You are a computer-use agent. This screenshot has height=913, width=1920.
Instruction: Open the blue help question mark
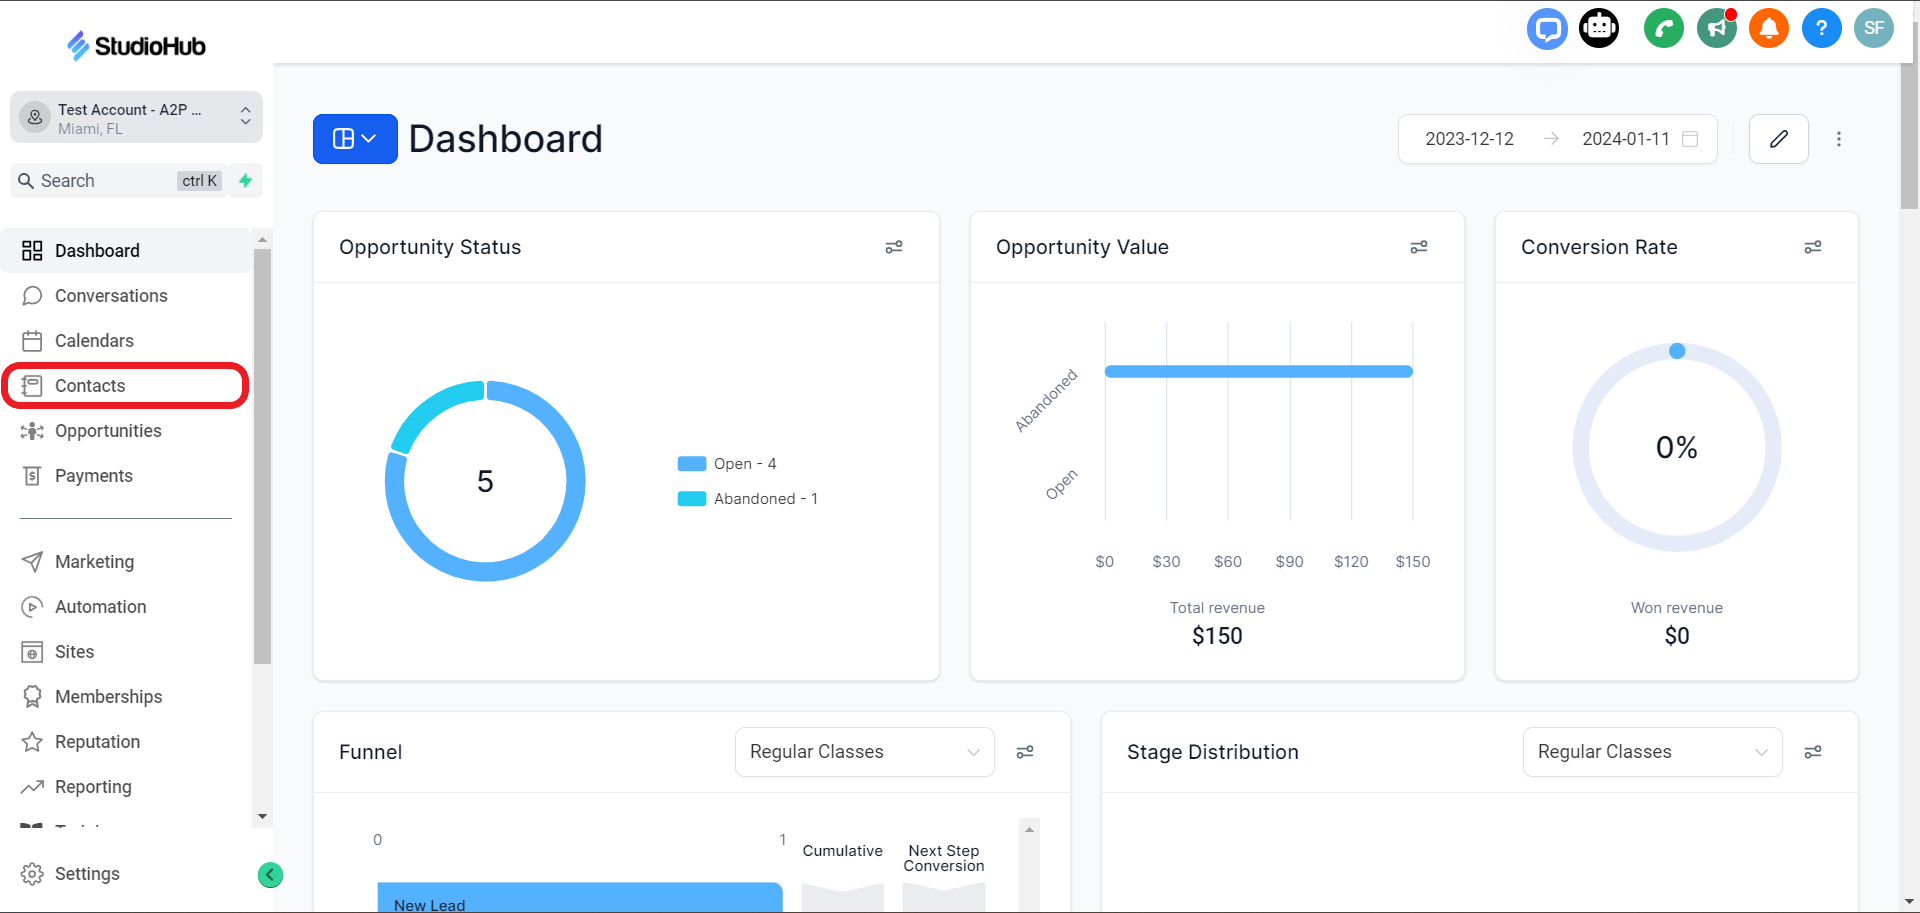(x=1822, y=28)
